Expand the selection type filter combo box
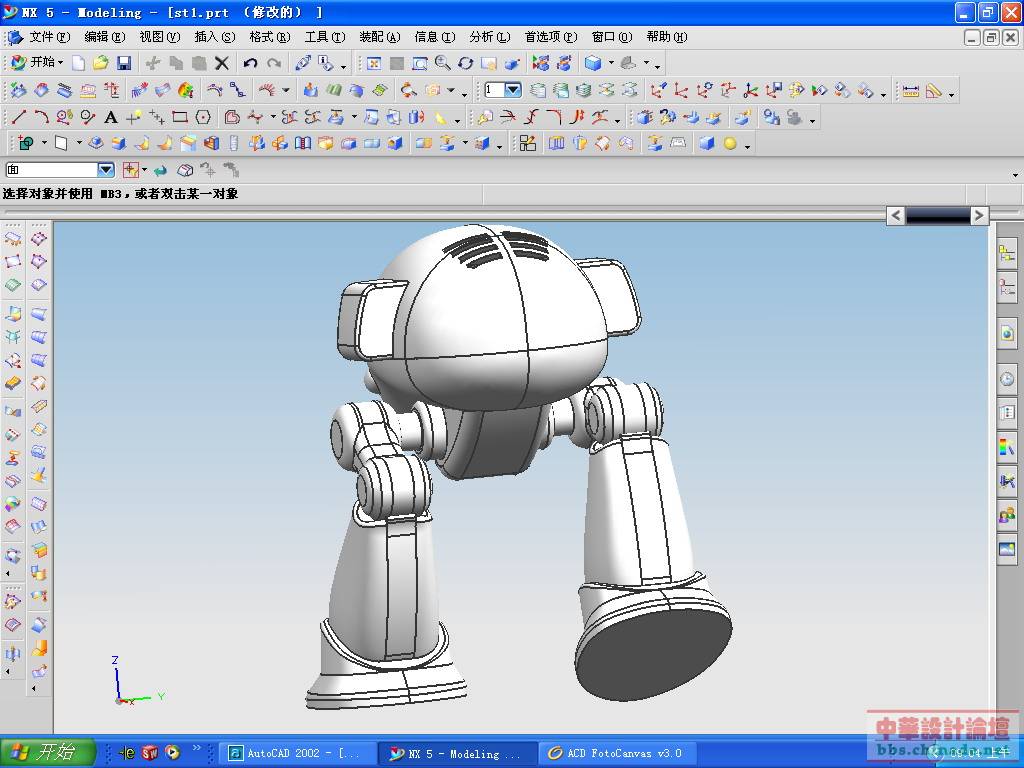 tap(105, 170)
